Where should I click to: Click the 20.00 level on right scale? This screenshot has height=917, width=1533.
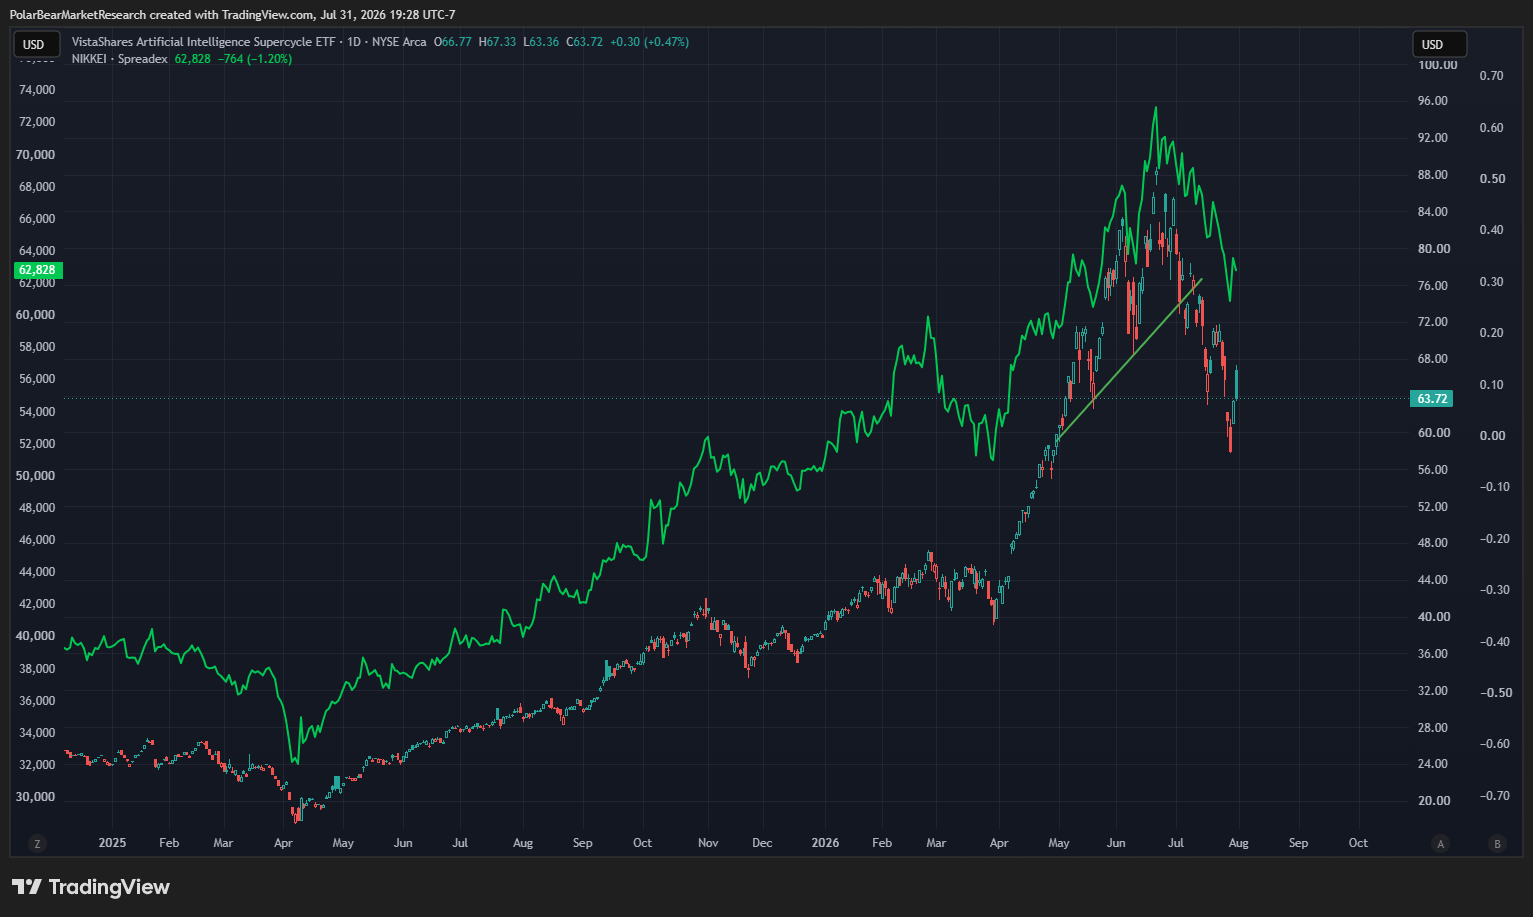(1433, 801)
